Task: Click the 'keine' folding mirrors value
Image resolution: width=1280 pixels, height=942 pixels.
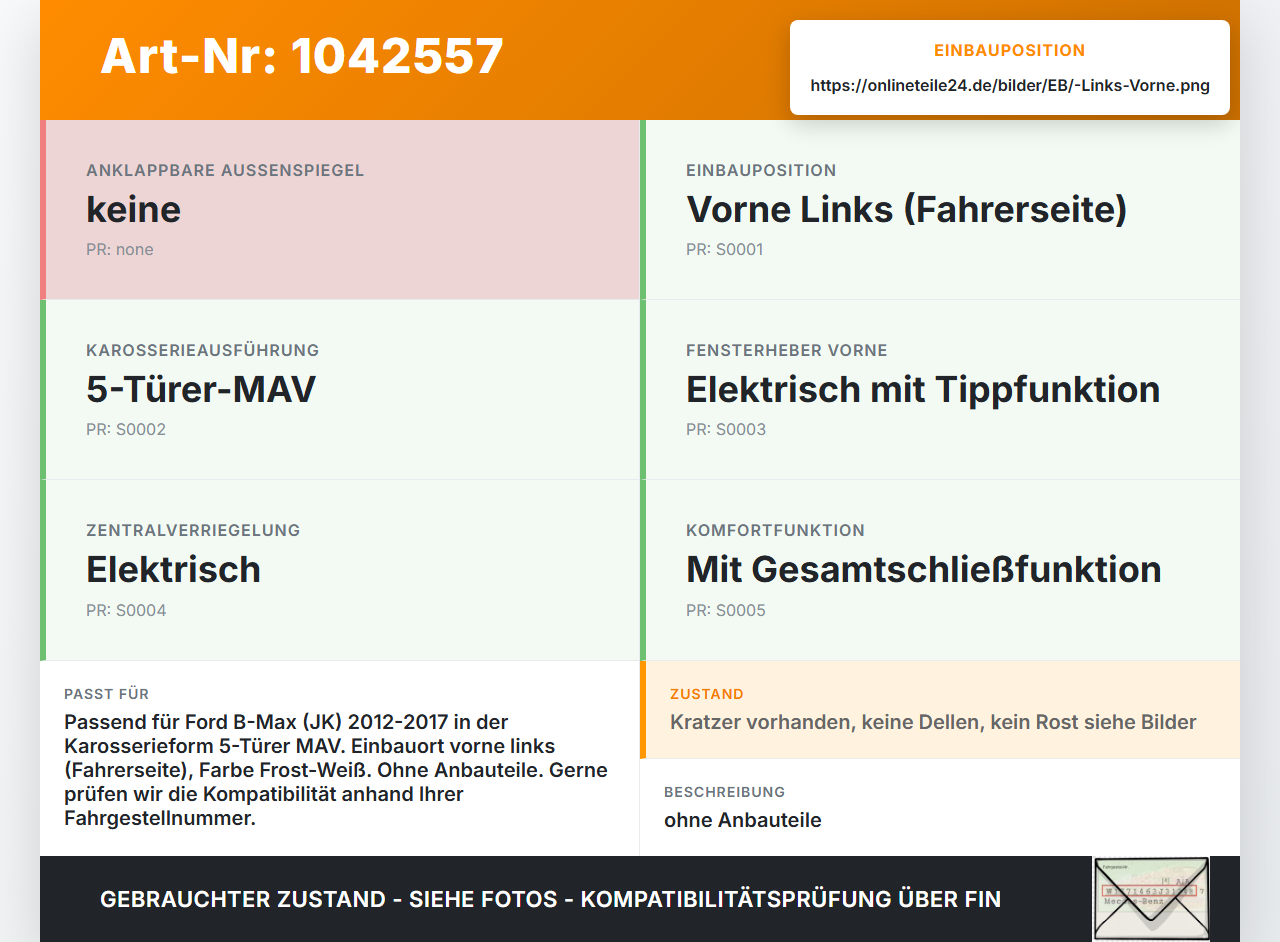Action: click(x=134, y=209)
